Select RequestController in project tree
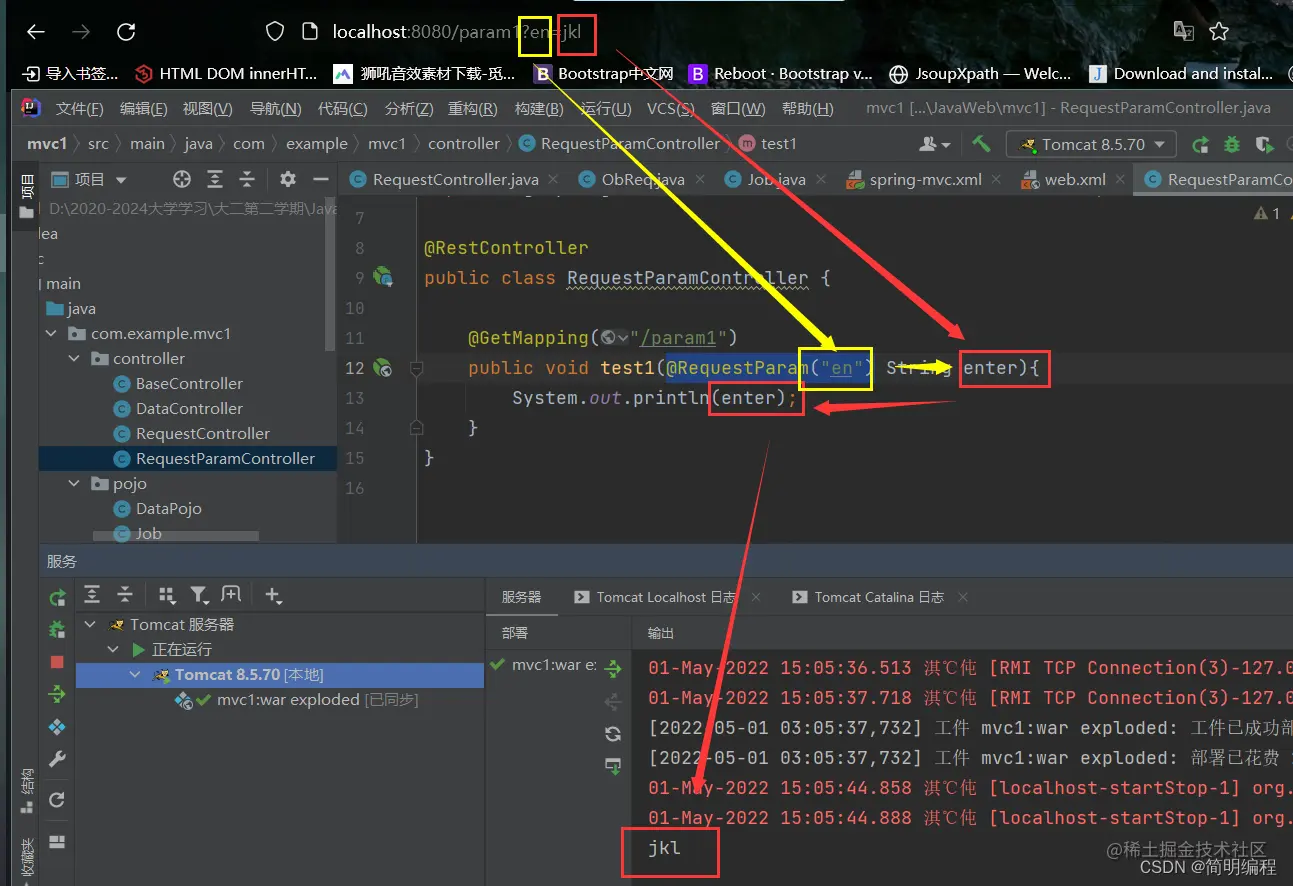Screen dimensions: 1293x886 coord(191,433)
